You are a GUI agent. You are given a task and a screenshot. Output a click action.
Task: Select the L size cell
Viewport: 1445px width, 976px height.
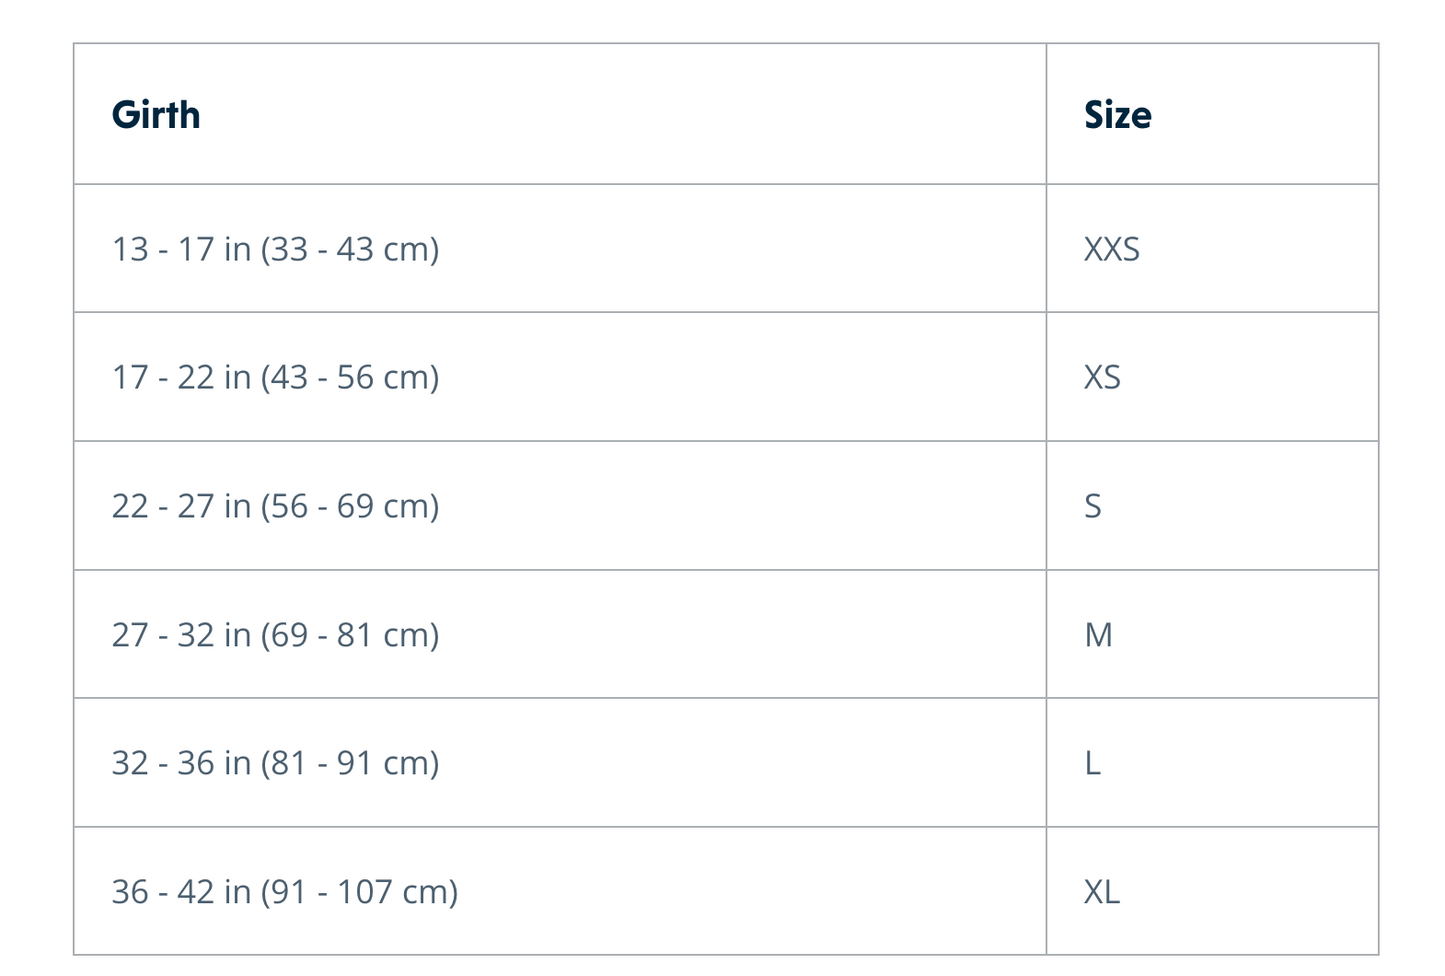(x=1212, y=763)
